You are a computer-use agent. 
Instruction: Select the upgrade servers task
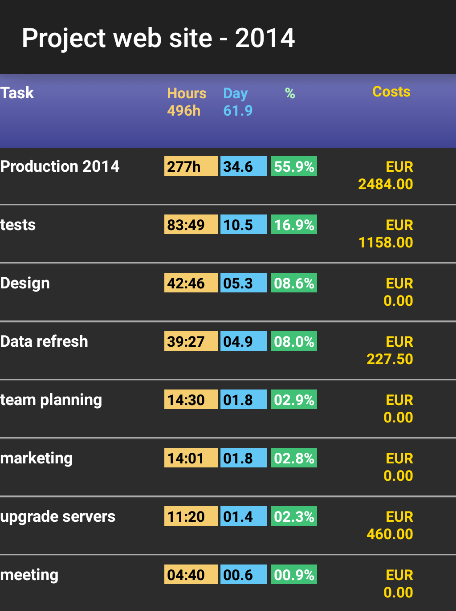[x=228, y=525]
